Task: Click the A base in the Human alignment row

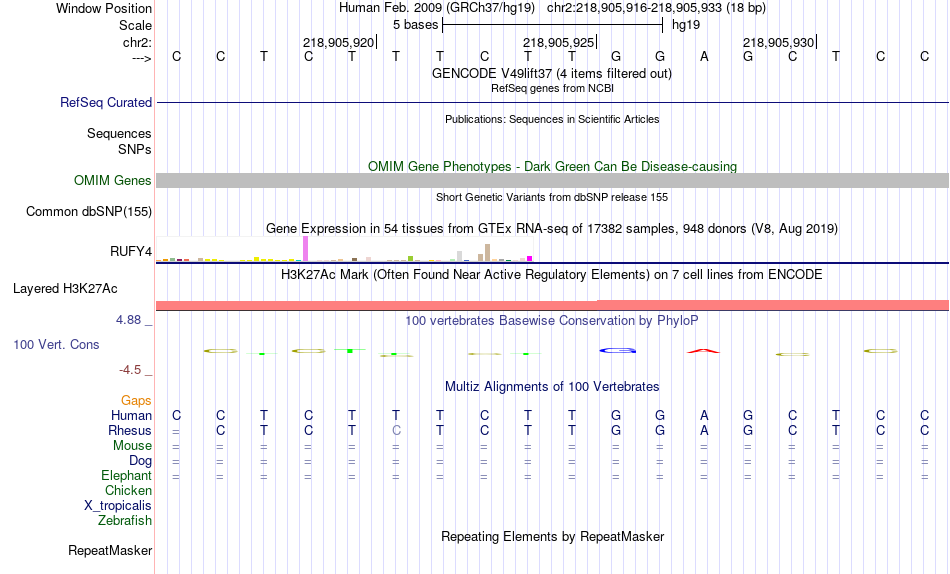Action: tap(704, 416)
